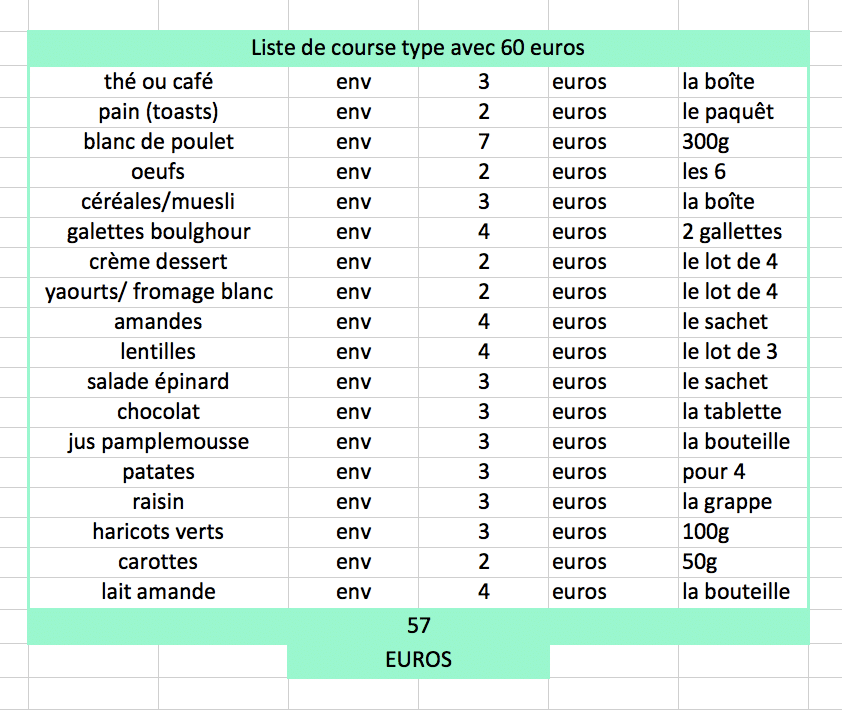Select the 'haricots verts' cell
The width and height of the screenshot is (842, 710).
pos(158,532)
